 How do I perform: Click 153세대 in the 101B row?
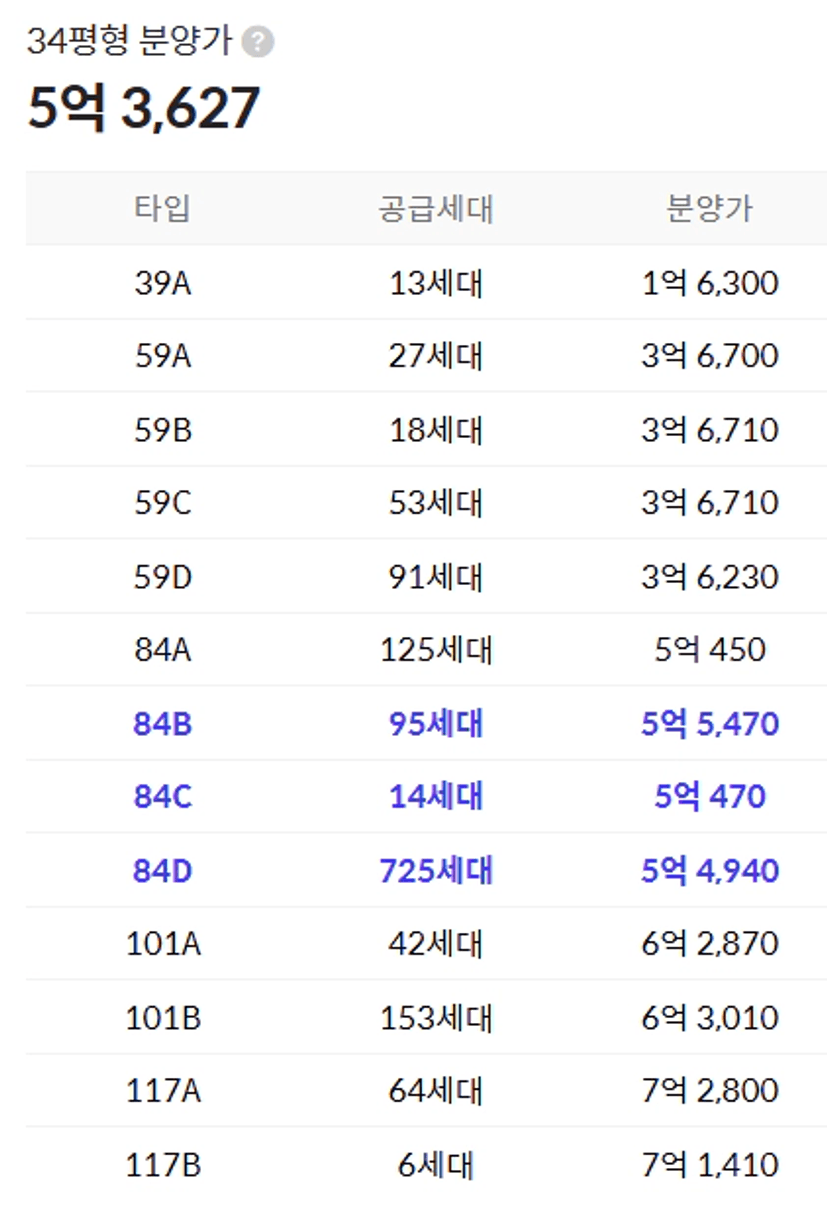pos(436,1018)
